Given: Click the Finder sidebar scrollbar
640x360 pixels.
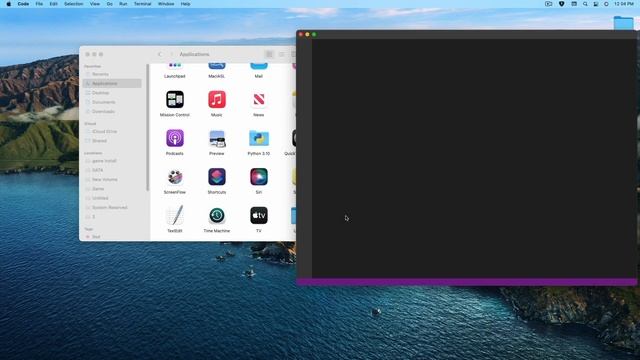Looking at the screenshot, I should point(148,127).
